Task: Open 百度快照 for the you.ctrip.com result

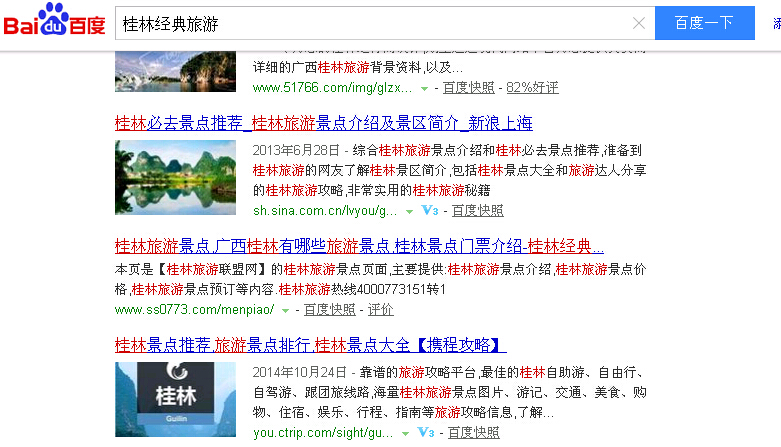Action: [474, 433]
